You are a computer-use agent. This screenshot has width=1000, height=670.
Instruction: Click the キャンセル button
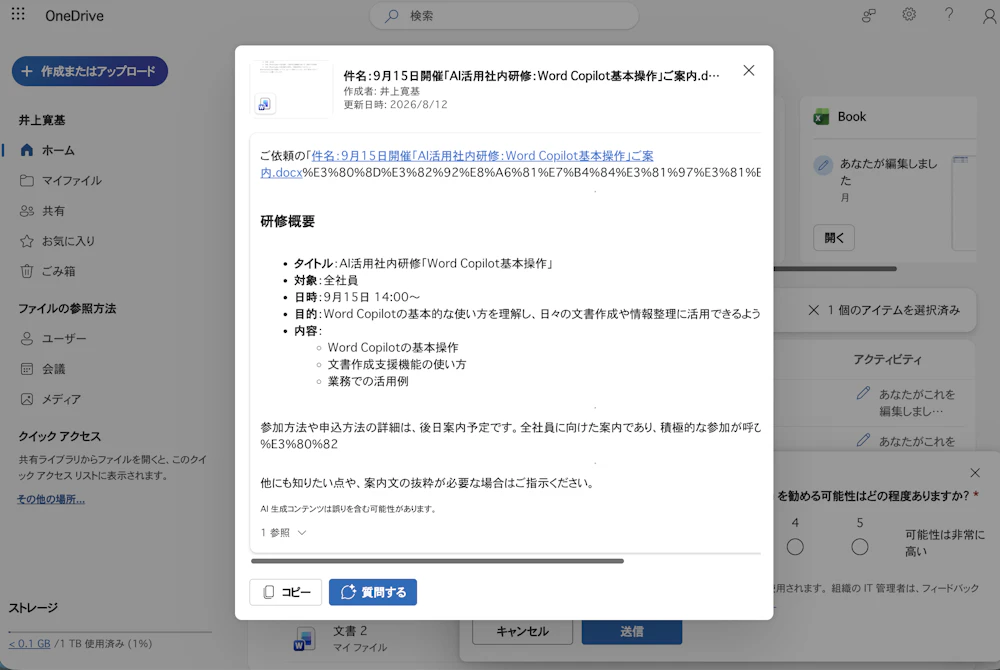tap(522, 631)
